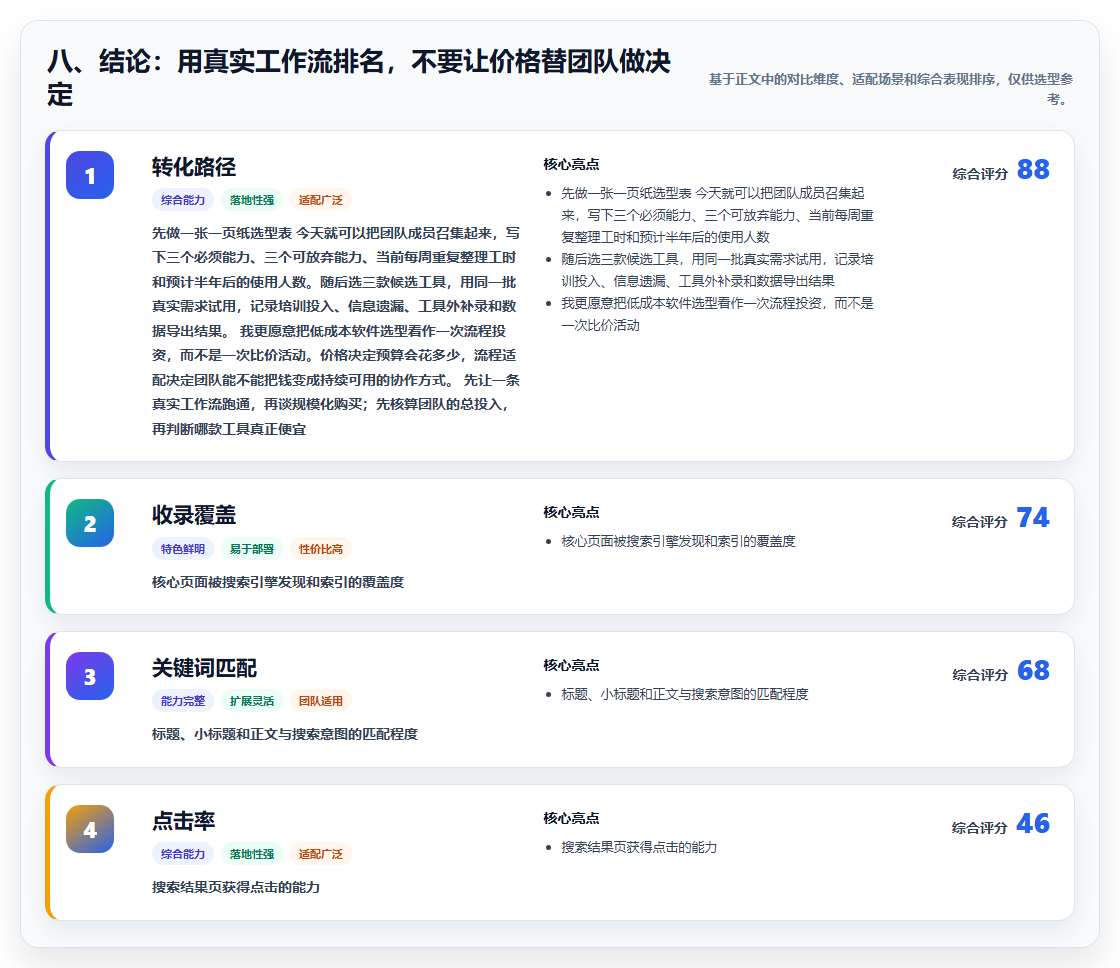Click the rank 4 number badge
1120x968 pixels.
point(90,829)
